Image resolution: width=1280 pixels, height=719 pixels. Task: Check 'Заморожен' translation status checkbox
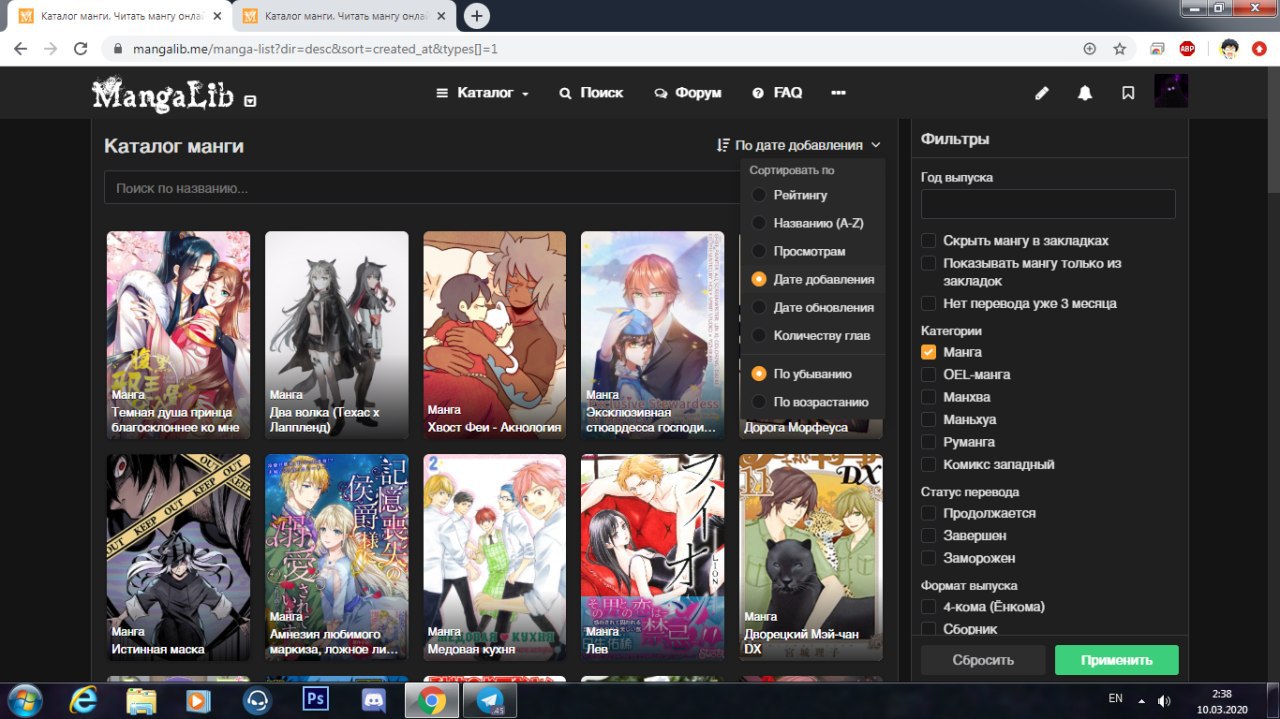point(929,558)
